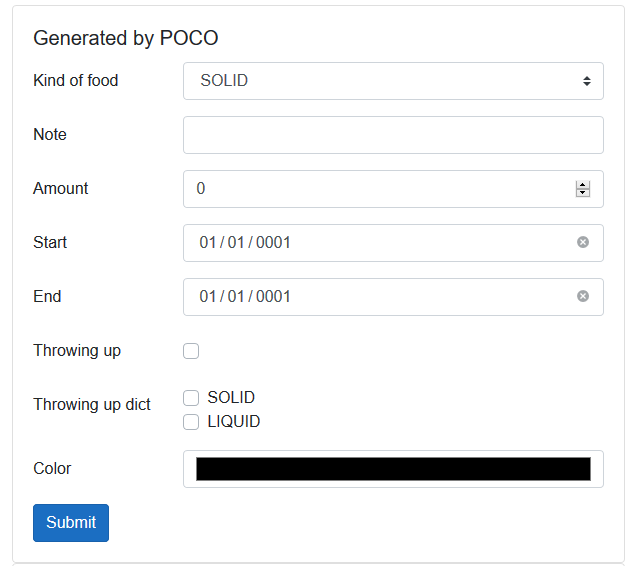Check SOLID under Throwing up dict

pos(191,398)
